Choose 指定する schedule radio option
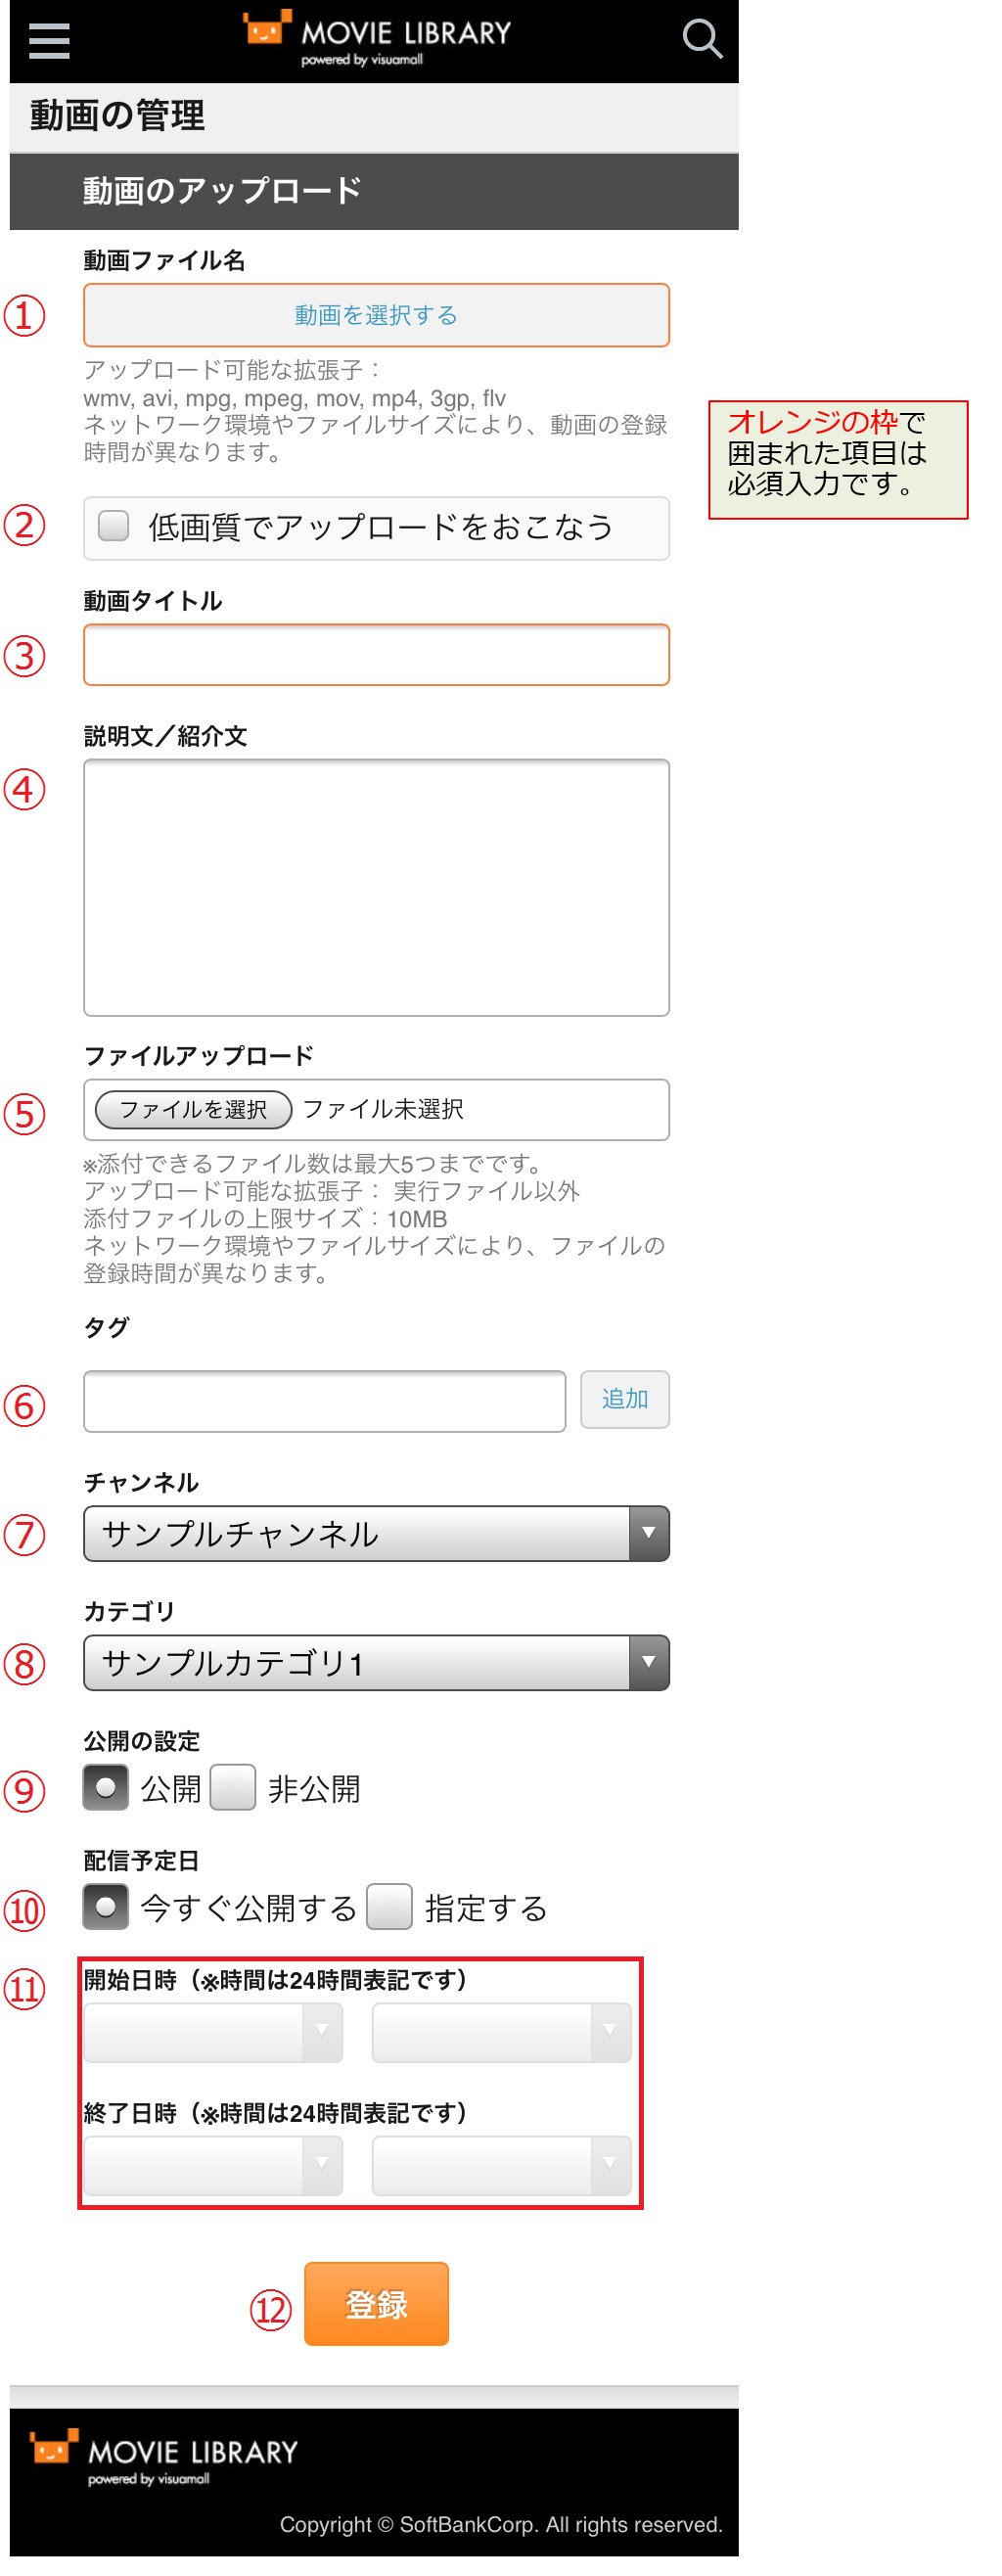 389,1906
